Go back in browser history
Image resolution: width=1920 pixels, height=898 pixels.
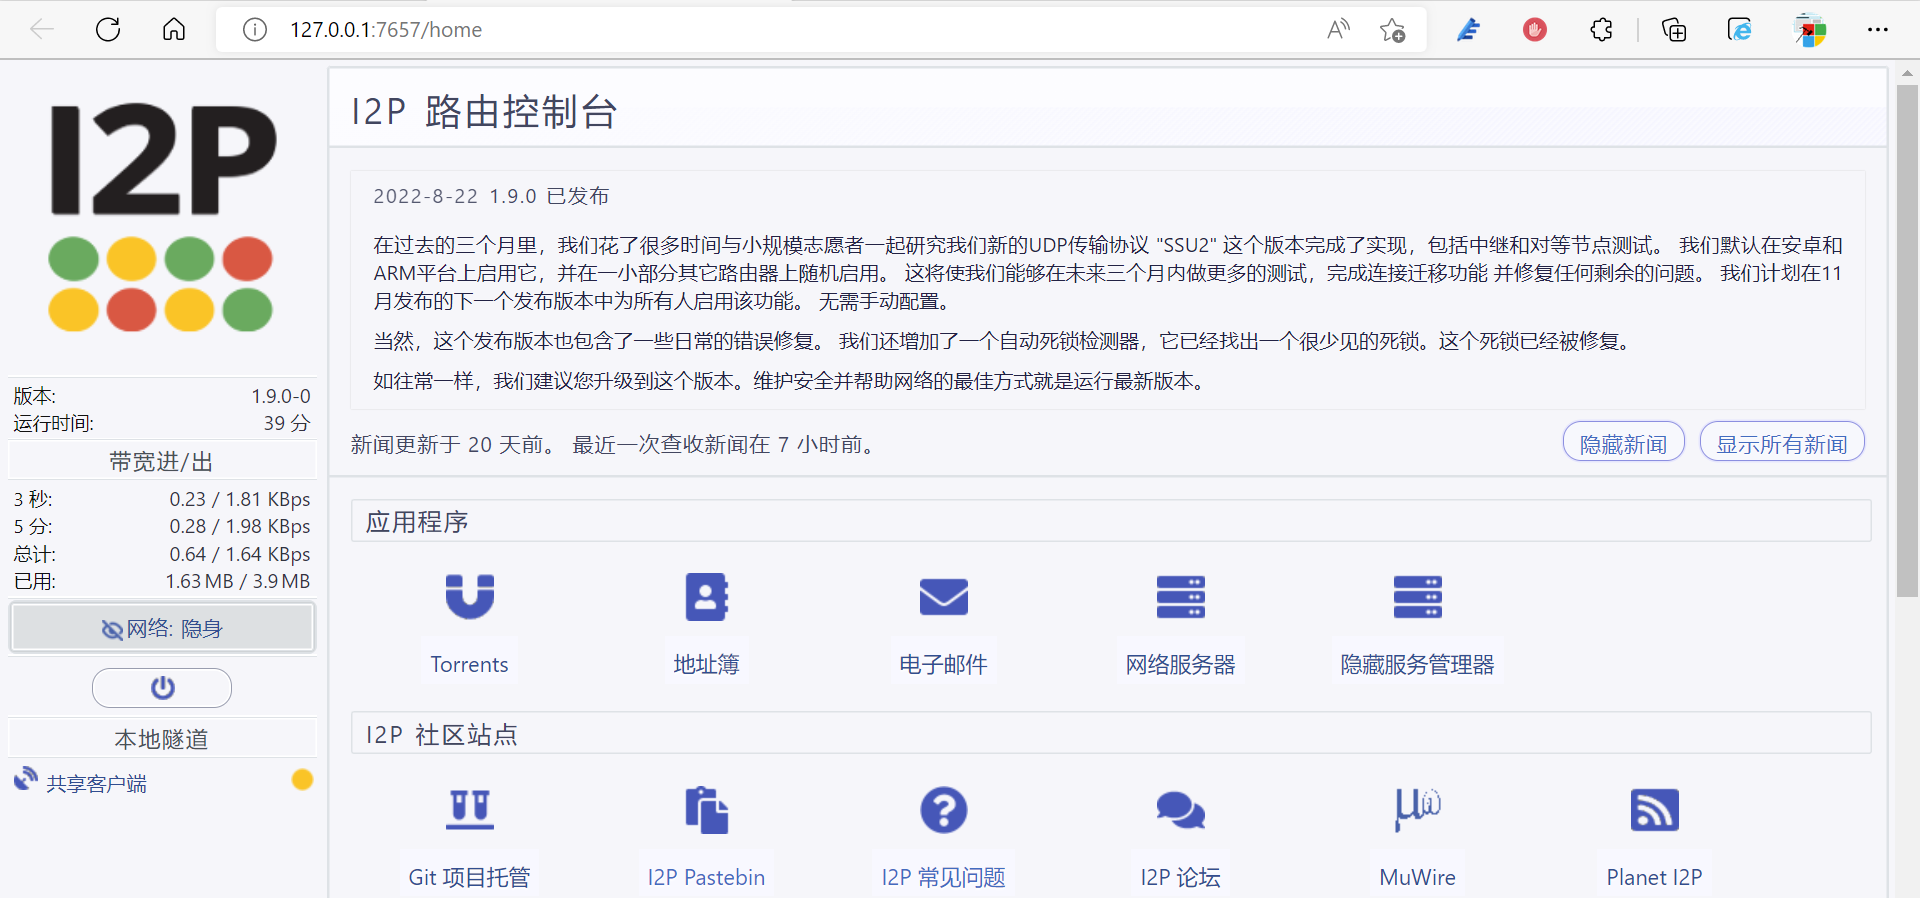tap(42, 30)
